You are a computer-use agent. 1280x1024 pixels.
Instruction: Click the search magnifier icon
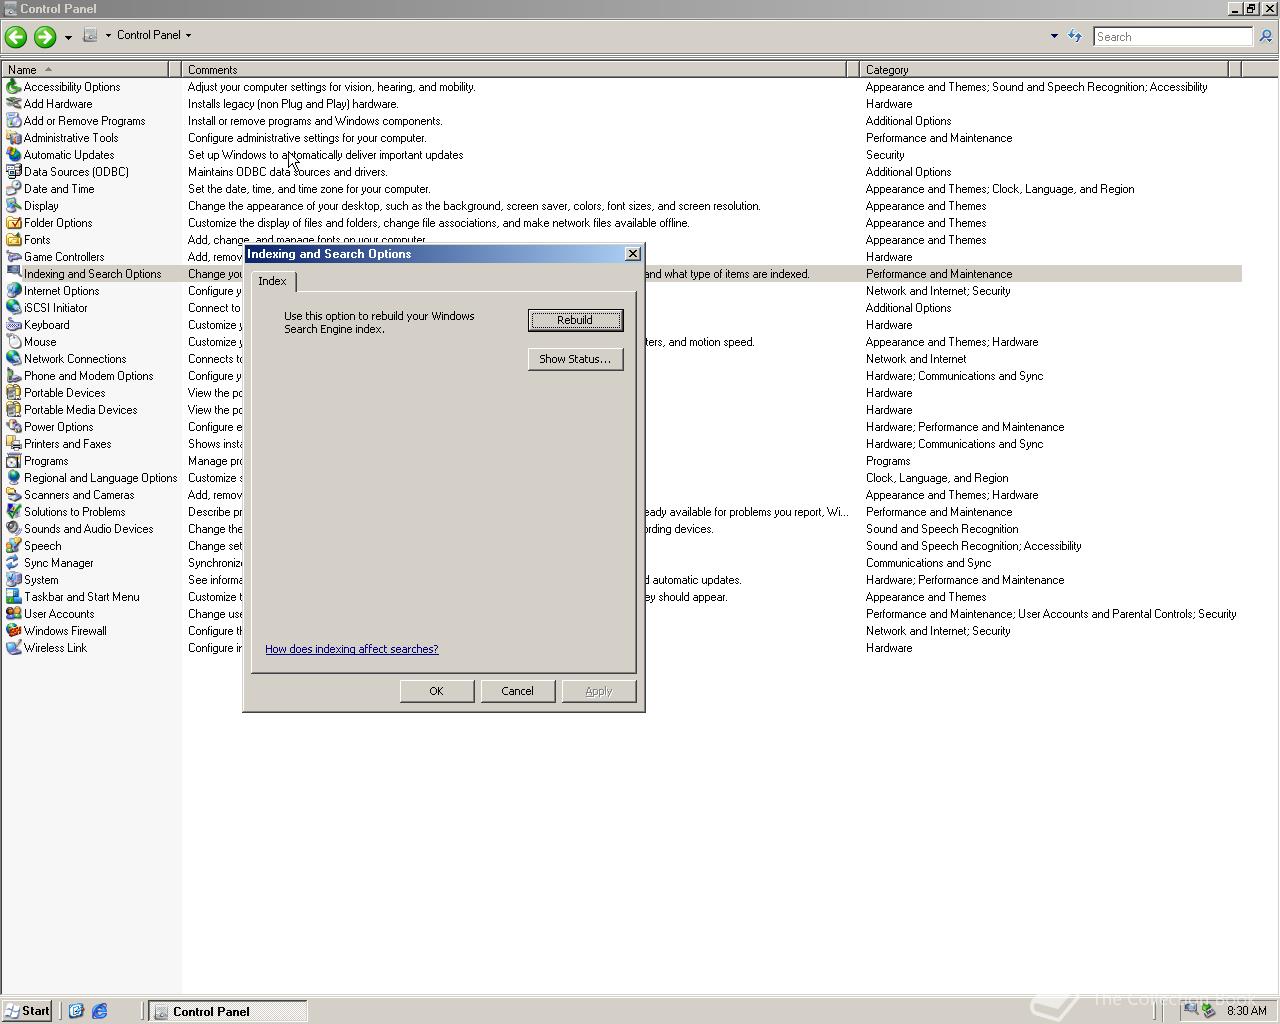[x=1265, y=36]
